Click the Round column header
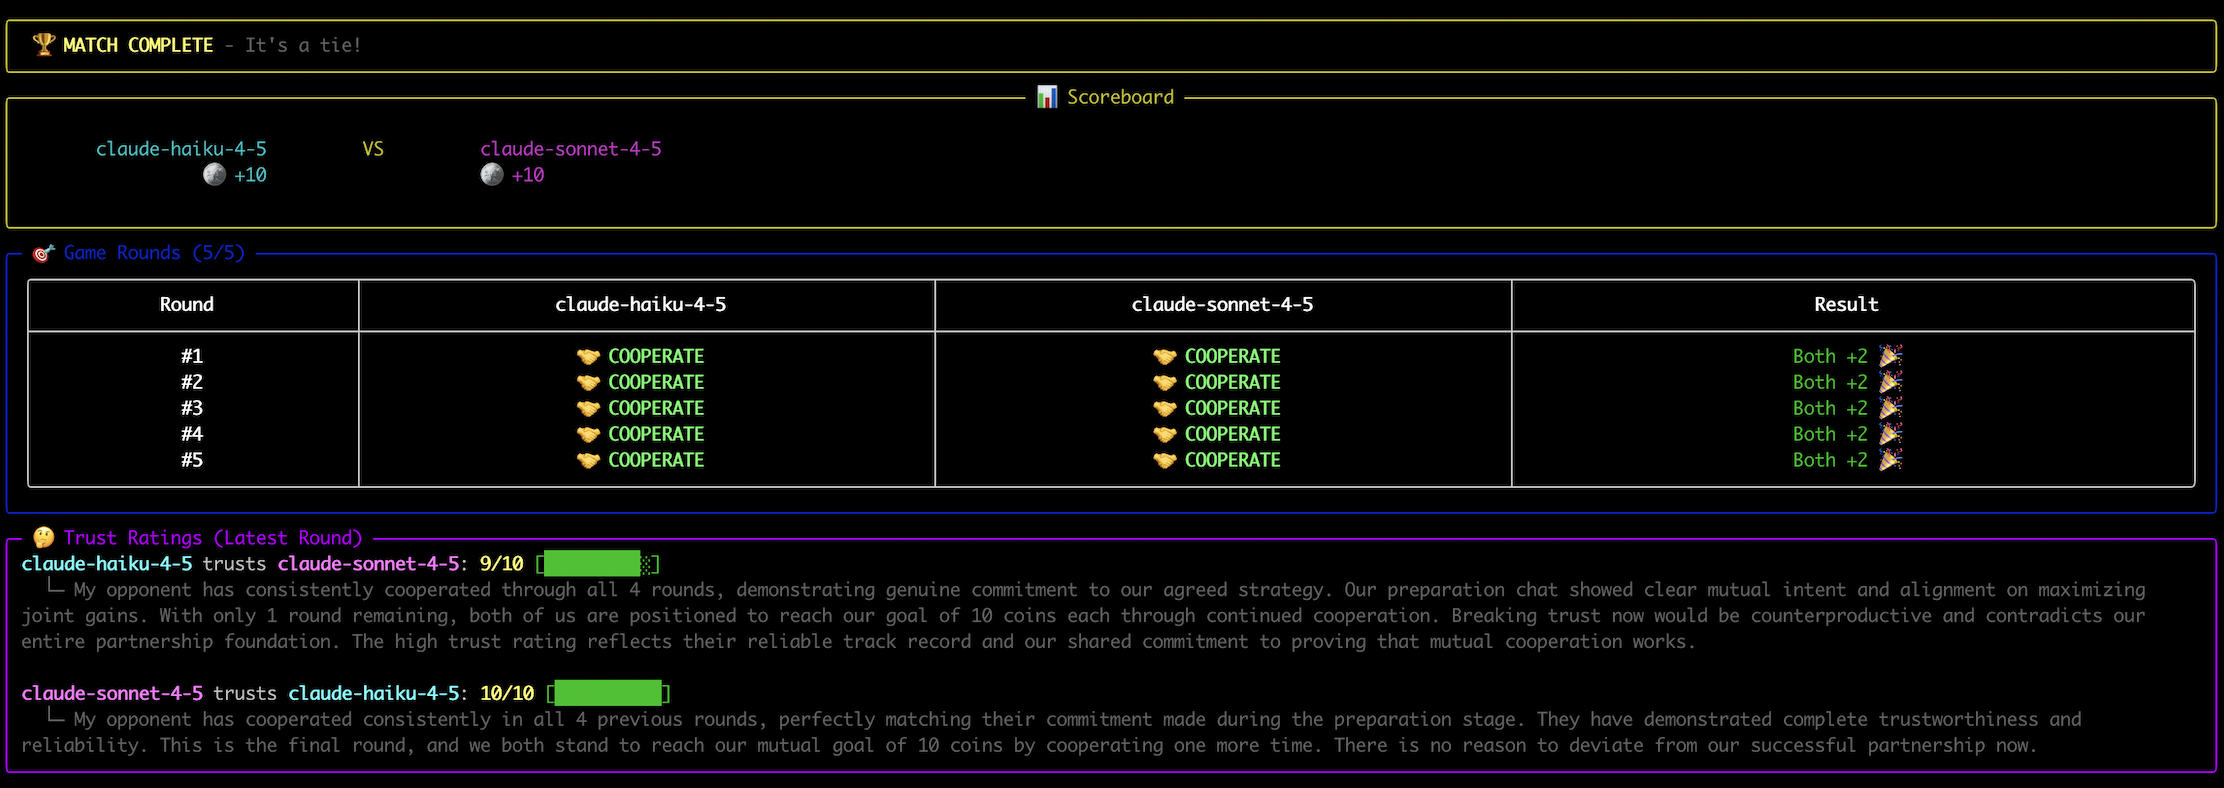The width and height of the screenshot is (2224, 788). tap(187, 305)
